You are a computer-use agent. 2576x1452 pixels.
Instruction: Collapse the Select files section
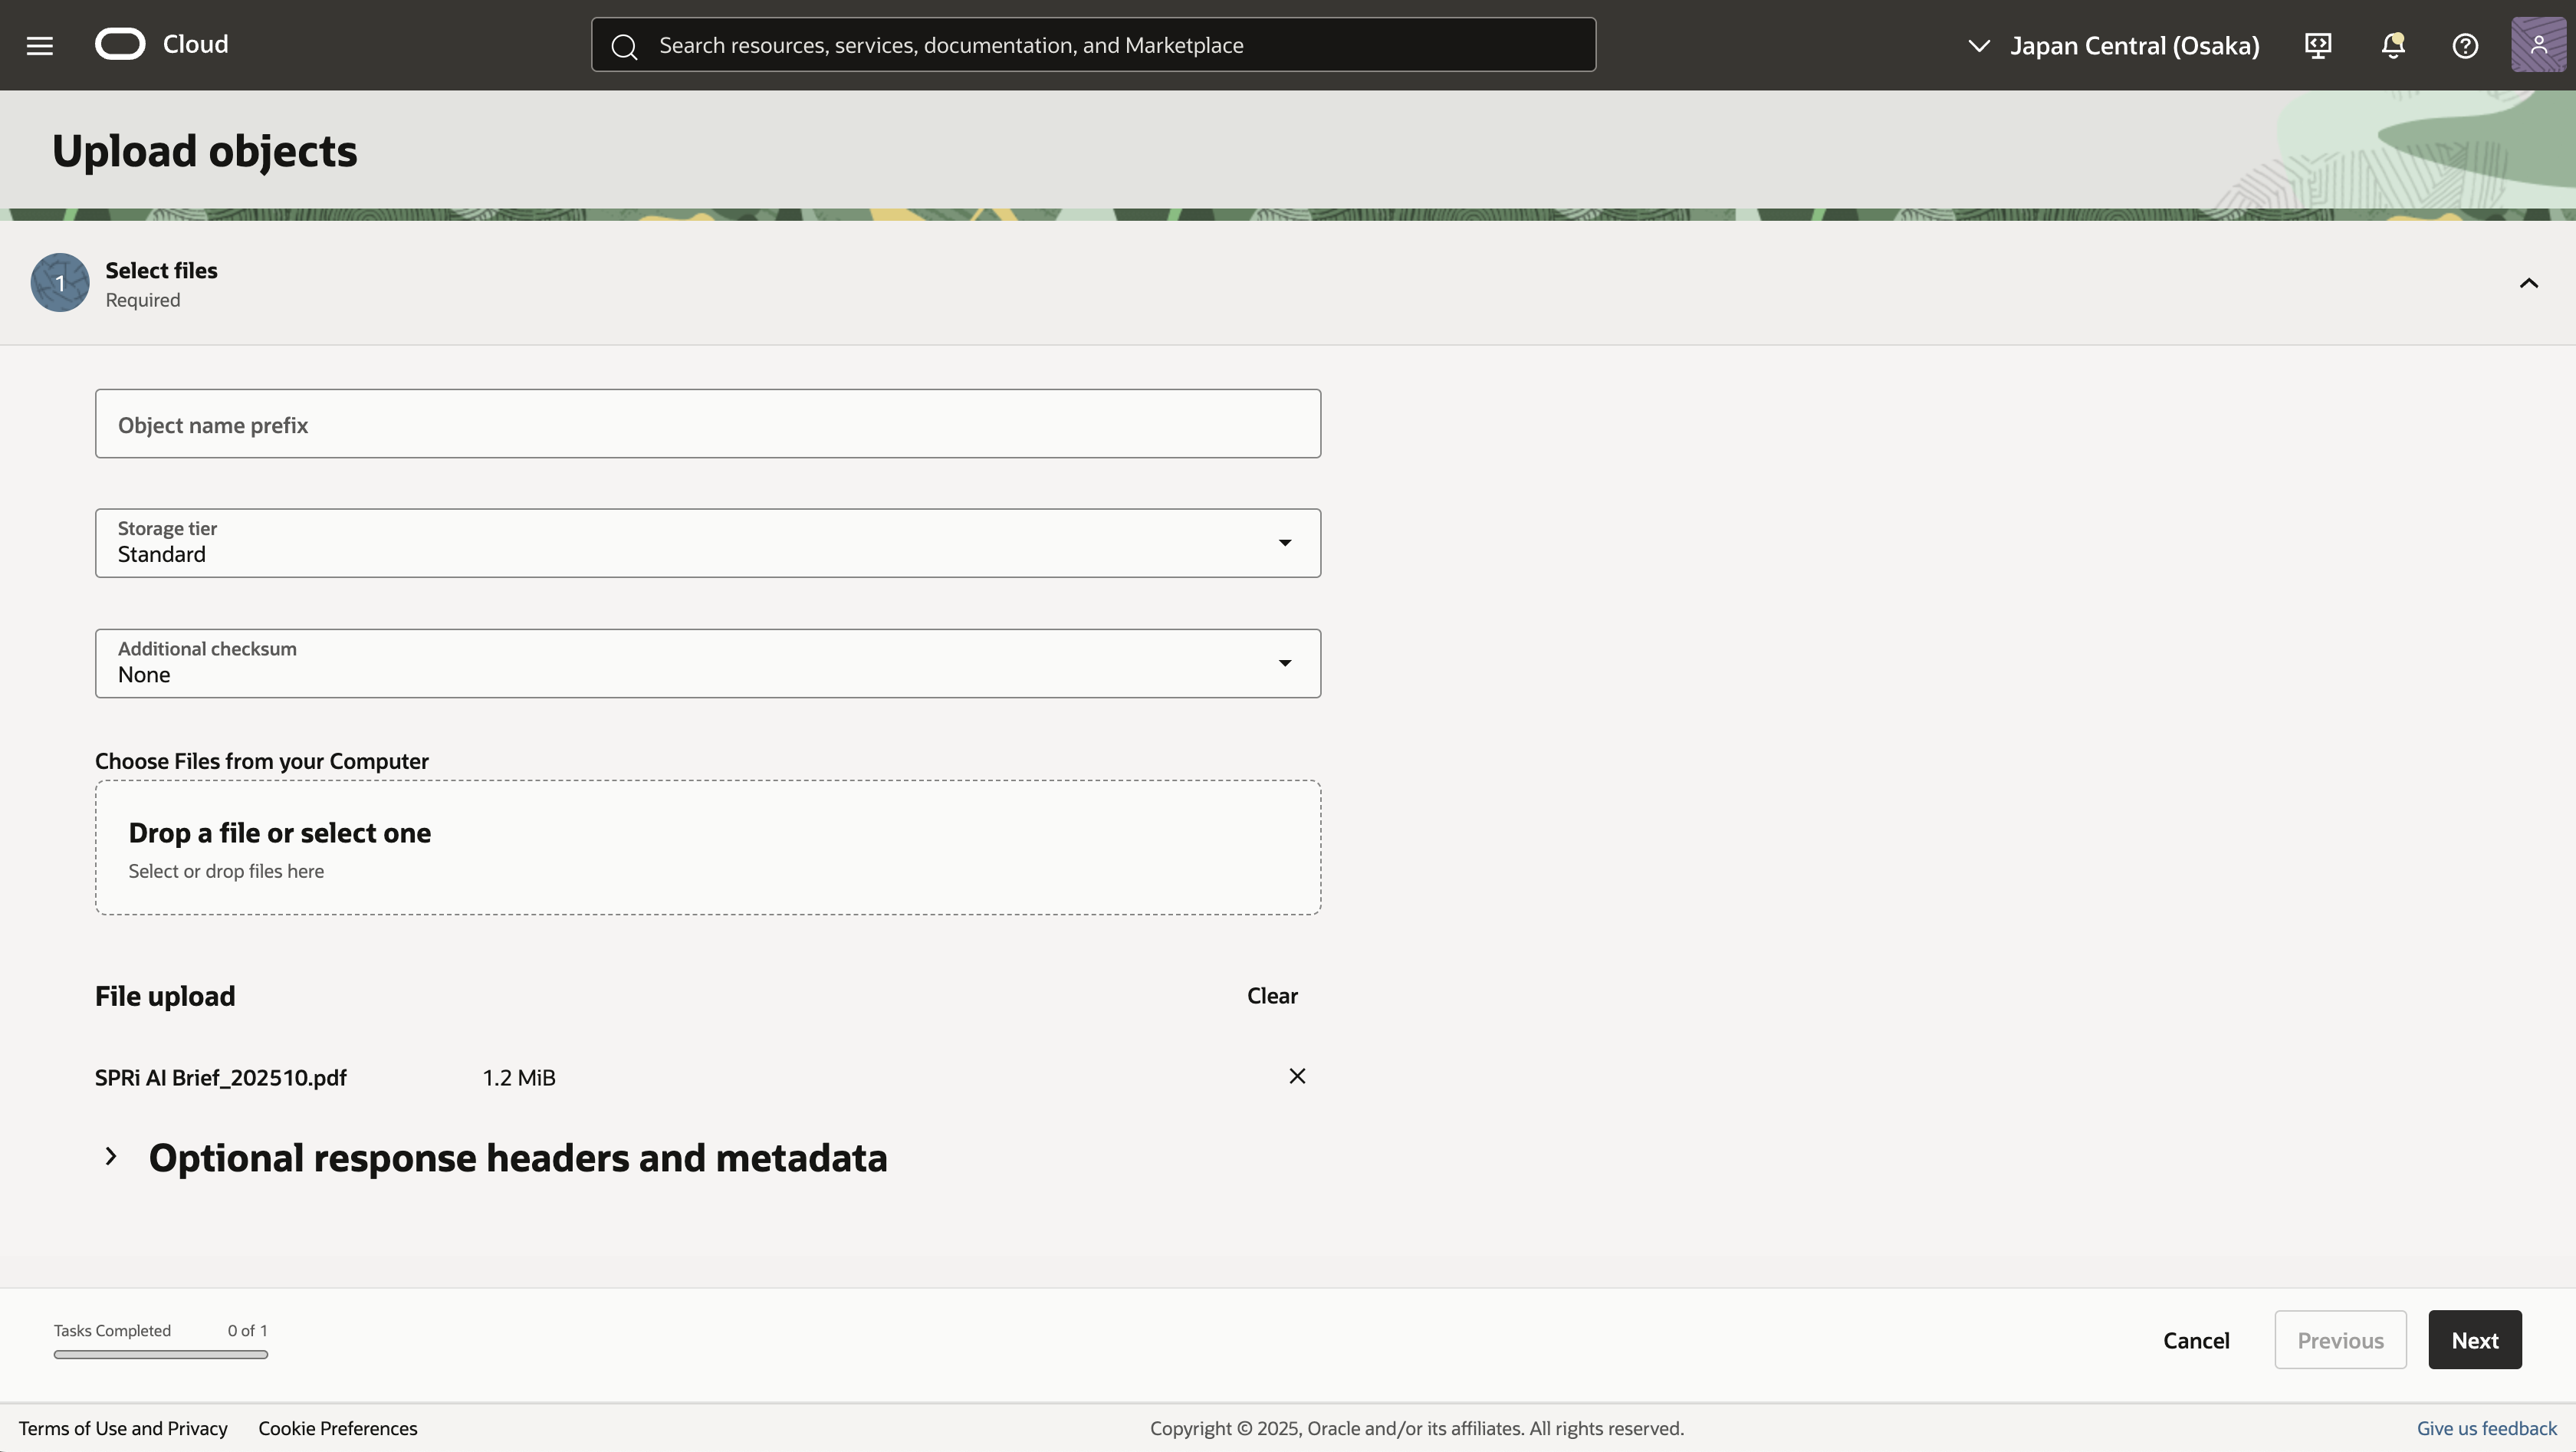pyautogui.click(x=2528, y=283)
